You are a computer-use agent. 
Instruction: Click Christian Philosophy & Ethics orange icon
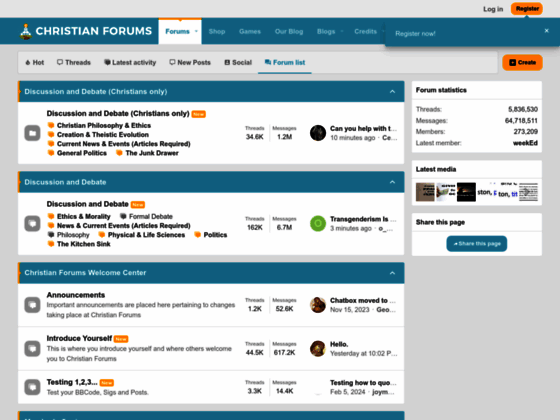click(x=51, y=125)
